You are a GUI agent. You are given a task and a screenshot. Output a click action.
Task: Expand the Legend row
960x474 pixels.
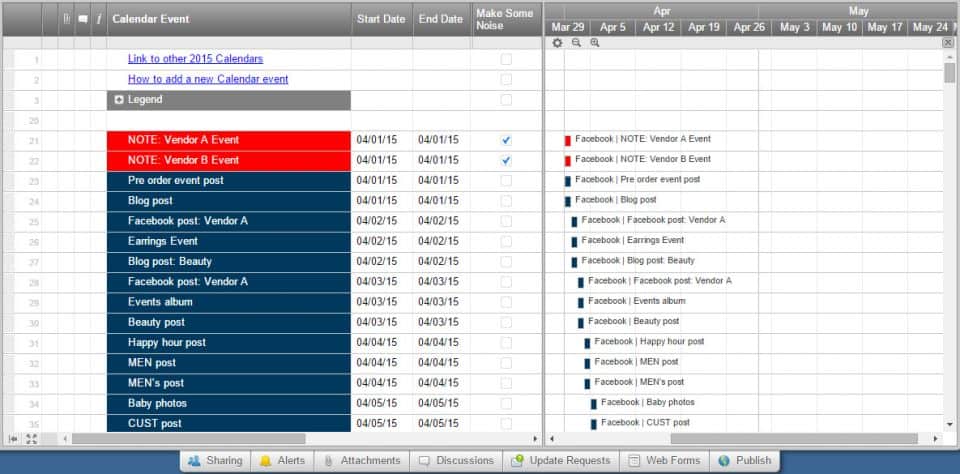tap(119, 100)
